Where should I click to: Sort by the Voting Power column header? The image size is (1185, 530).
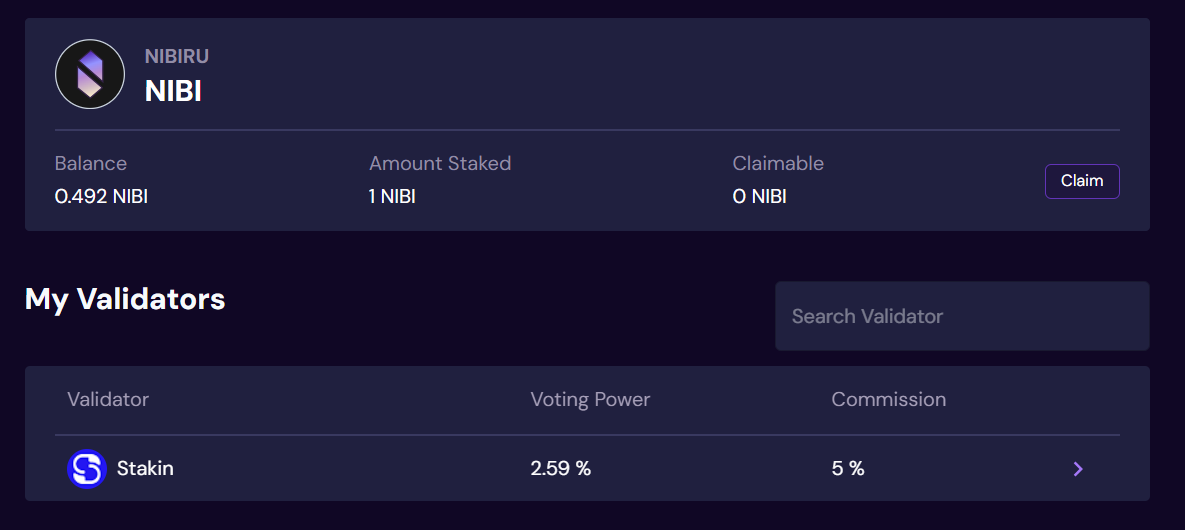590,399
